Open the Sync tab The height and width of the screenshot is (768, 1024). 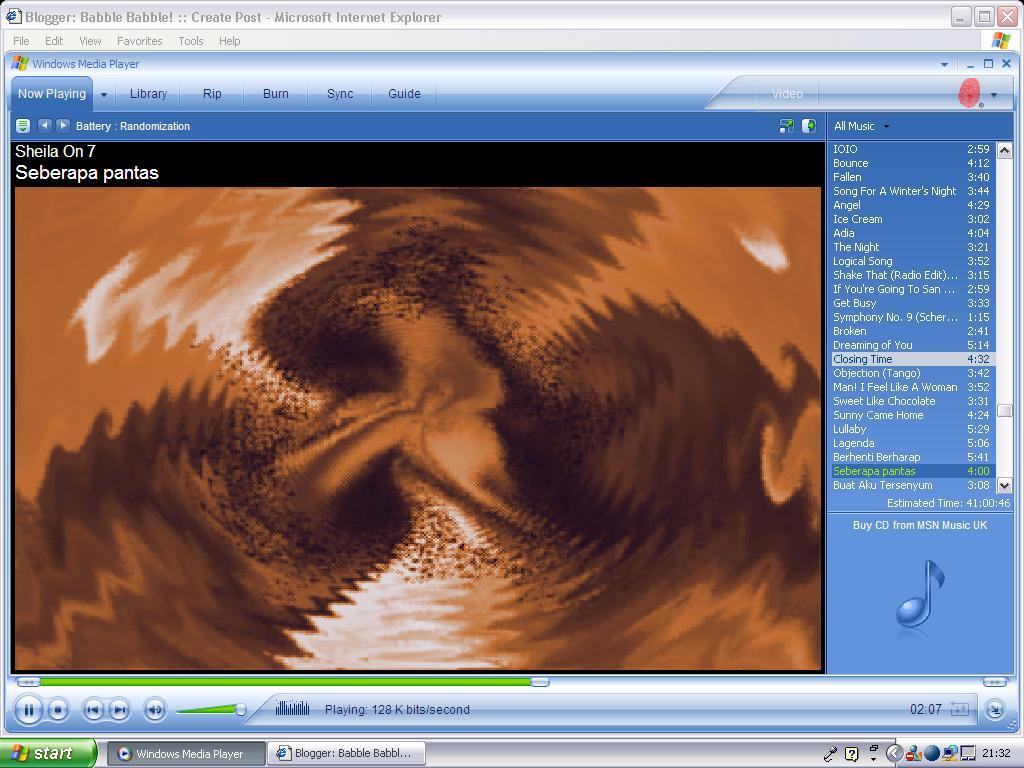pyautogui.click(x=340, y=93)
